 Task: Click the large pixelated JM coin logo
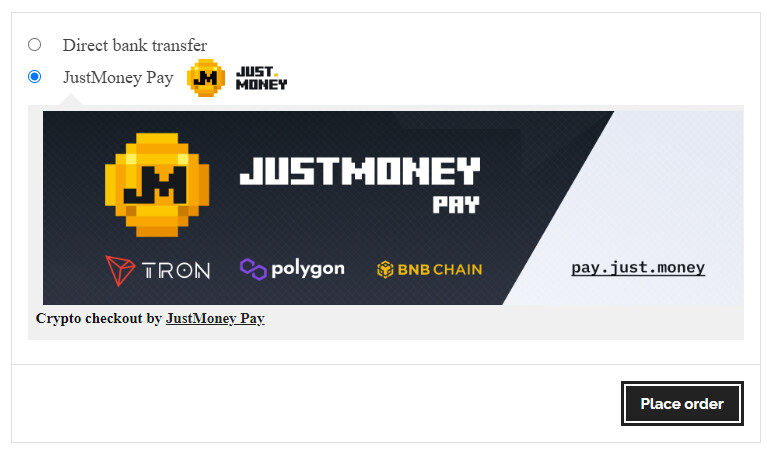tap(157, 185)
